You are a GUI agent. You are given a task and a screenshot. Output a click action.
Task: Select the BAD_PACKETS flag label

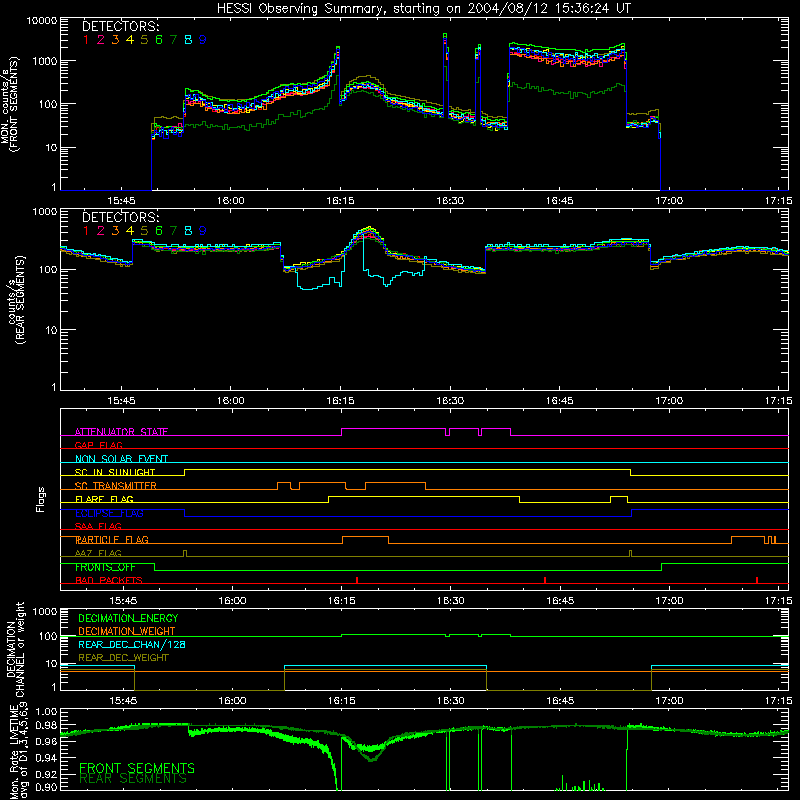coord(109,580)
